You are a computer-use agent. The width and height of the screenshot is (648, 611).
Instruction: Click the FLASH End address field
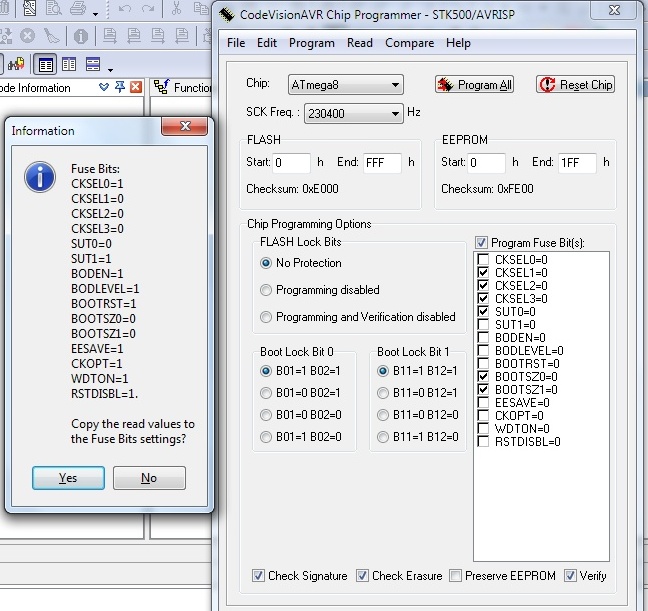[382, 163]
